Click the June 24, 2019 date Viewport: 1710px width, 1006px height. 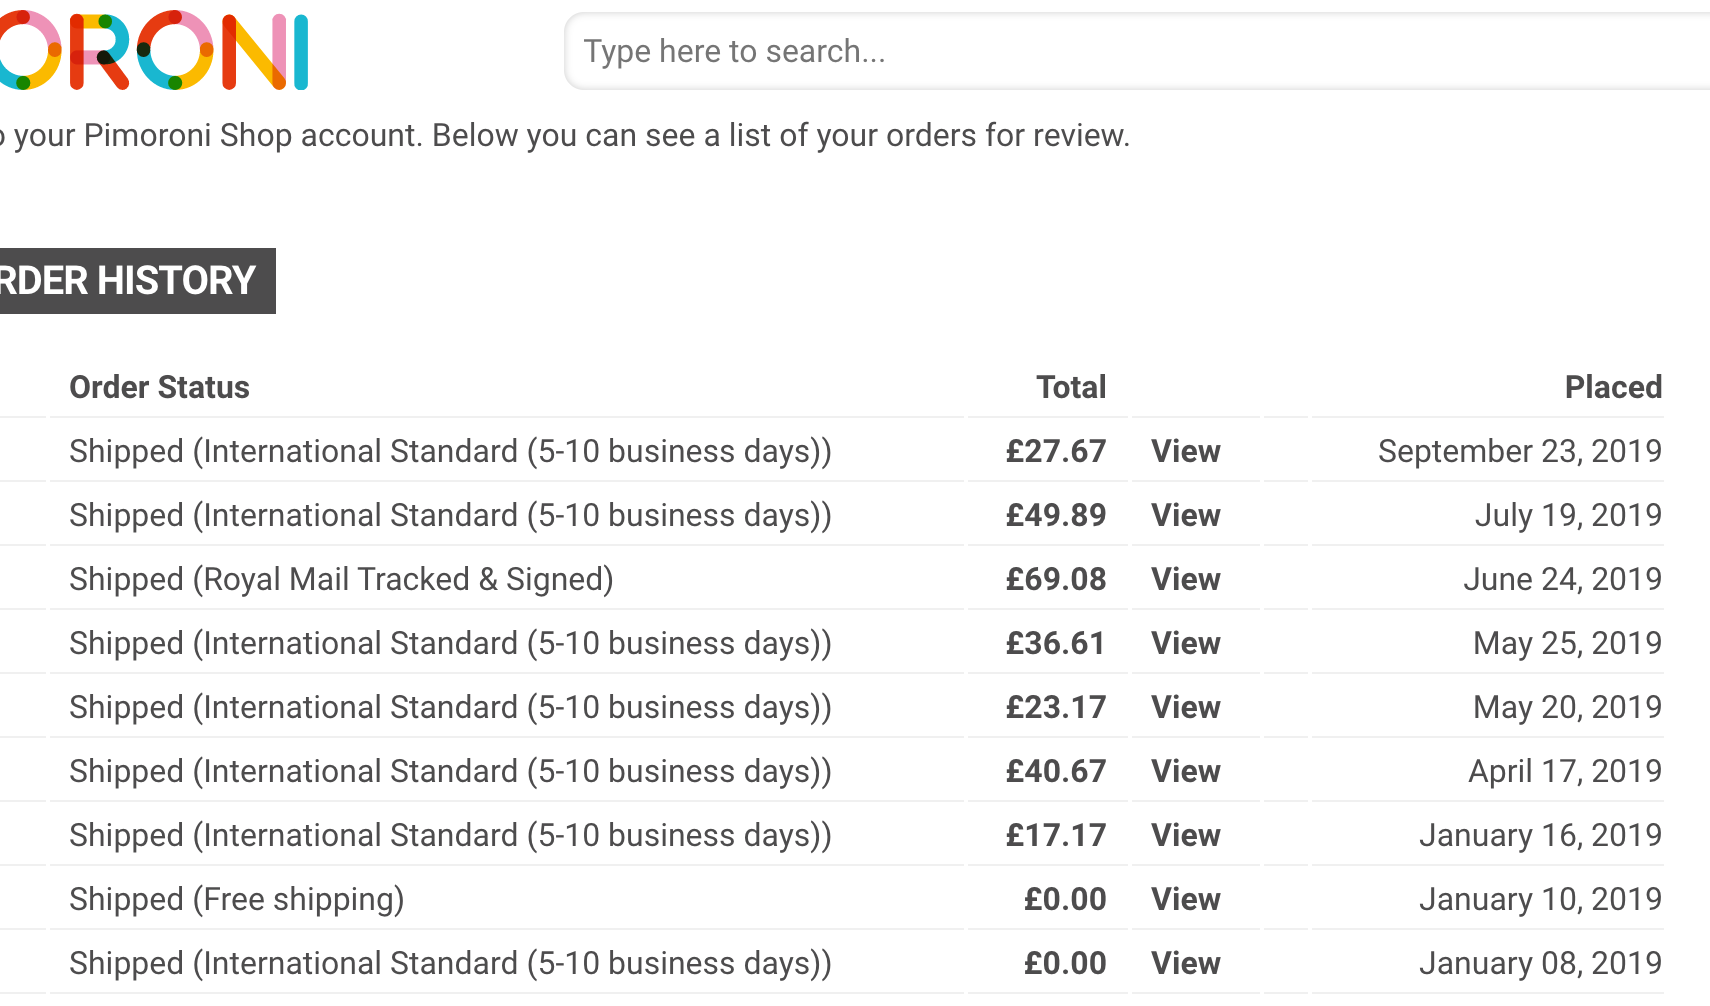(1561, 580)
